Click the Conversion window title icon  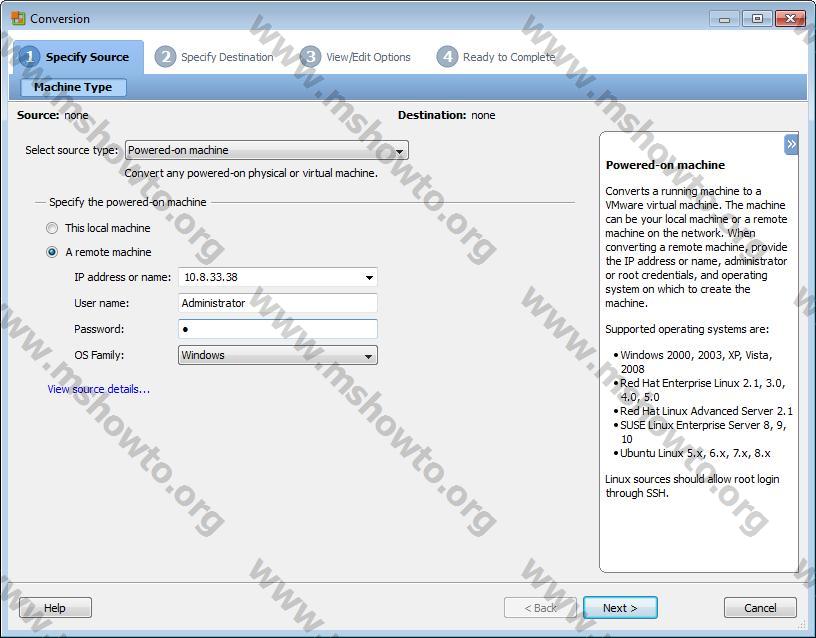coord(18,18)
